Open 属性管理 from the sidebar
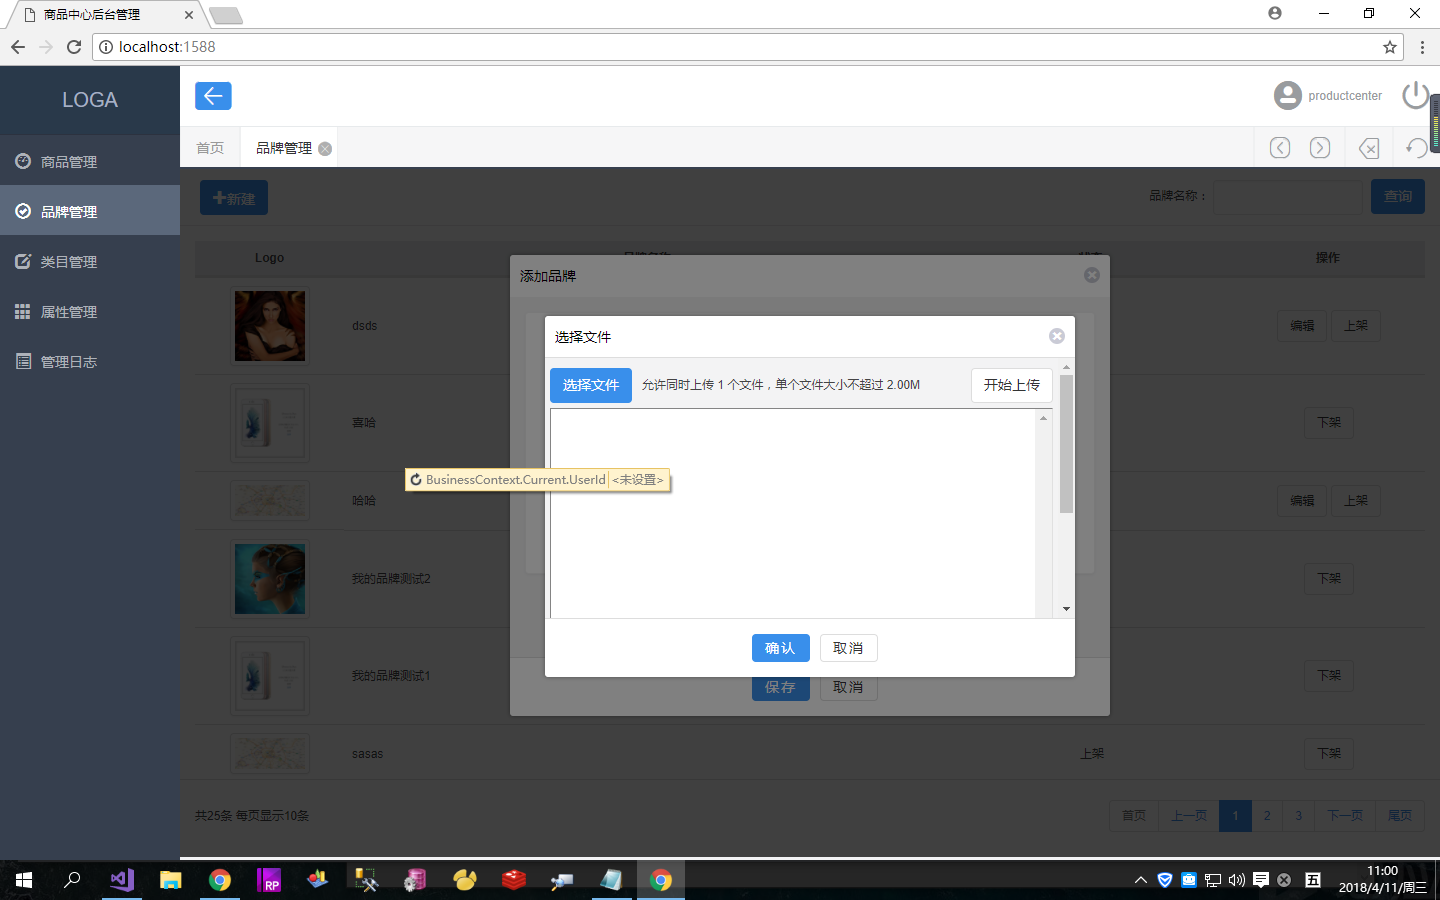Screen dimensions: 1440x900 click(x=69, y=312)
